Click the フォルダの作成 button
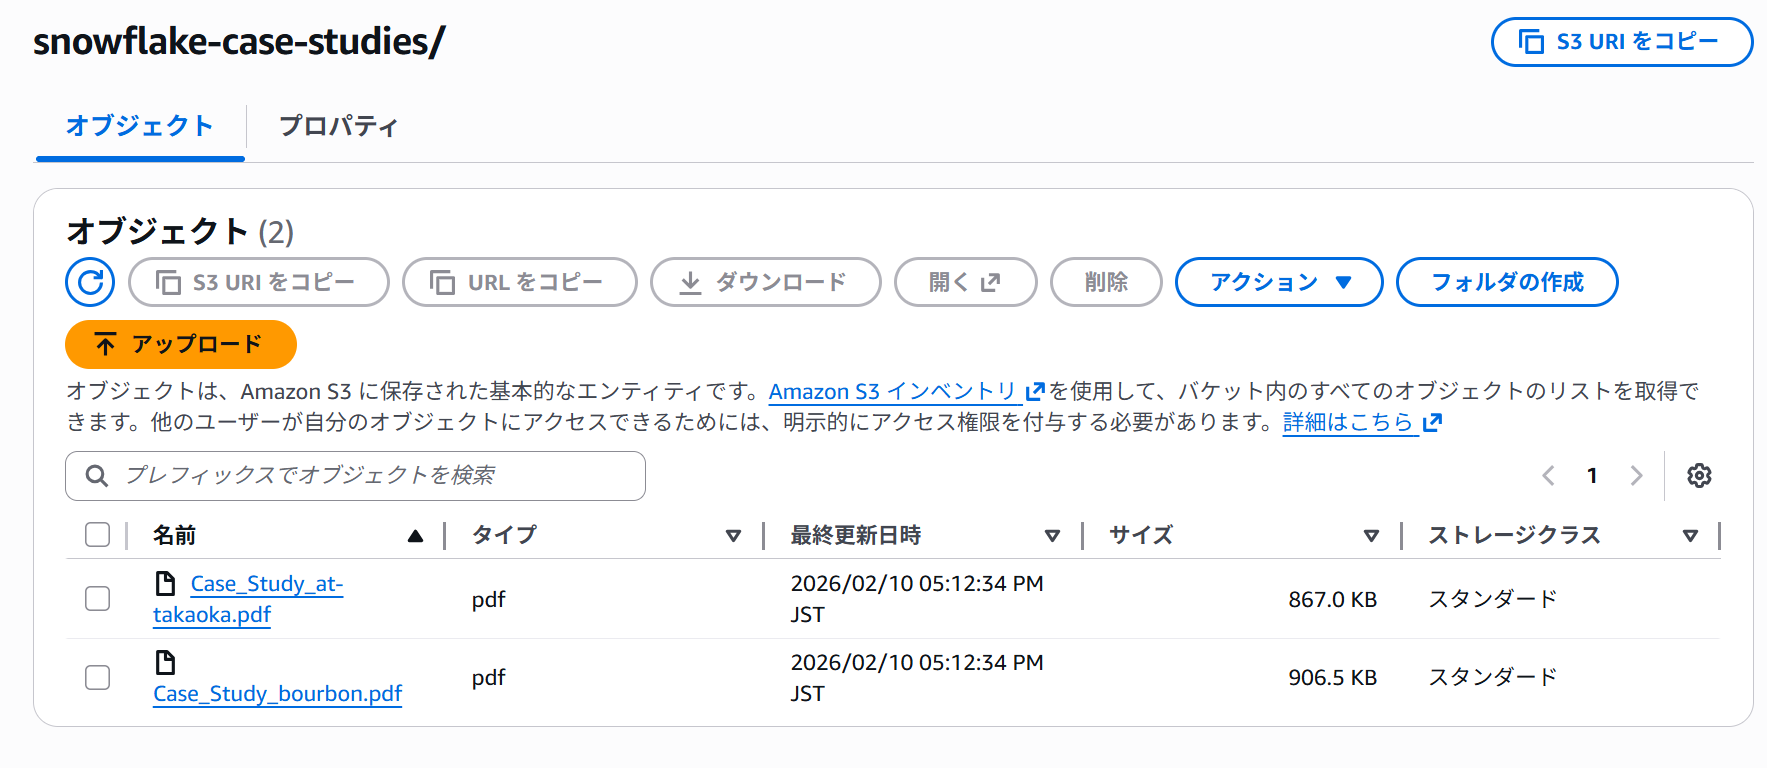Image resolution: width=1767 pixels, height=768 pixels. [x=1506, y=282]
